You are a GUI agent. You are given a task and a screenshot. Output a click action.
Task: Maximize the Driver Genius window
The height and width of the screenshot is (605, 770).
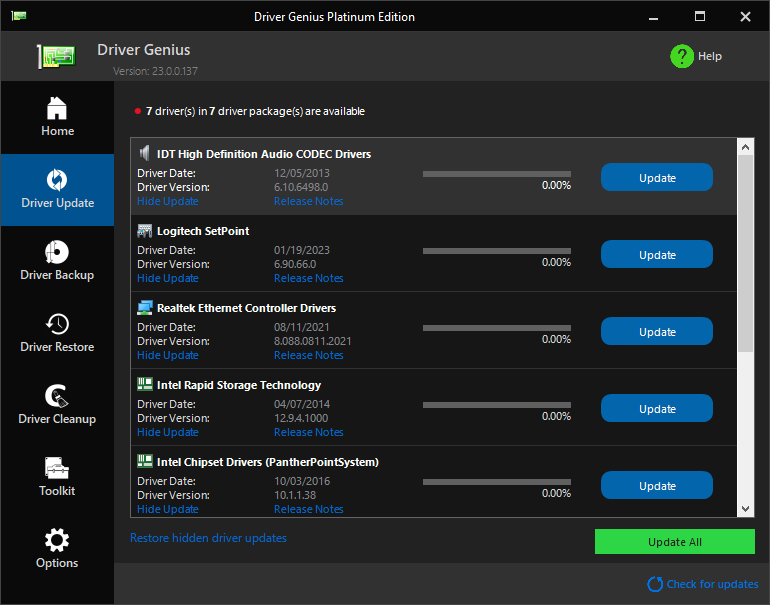700,16
